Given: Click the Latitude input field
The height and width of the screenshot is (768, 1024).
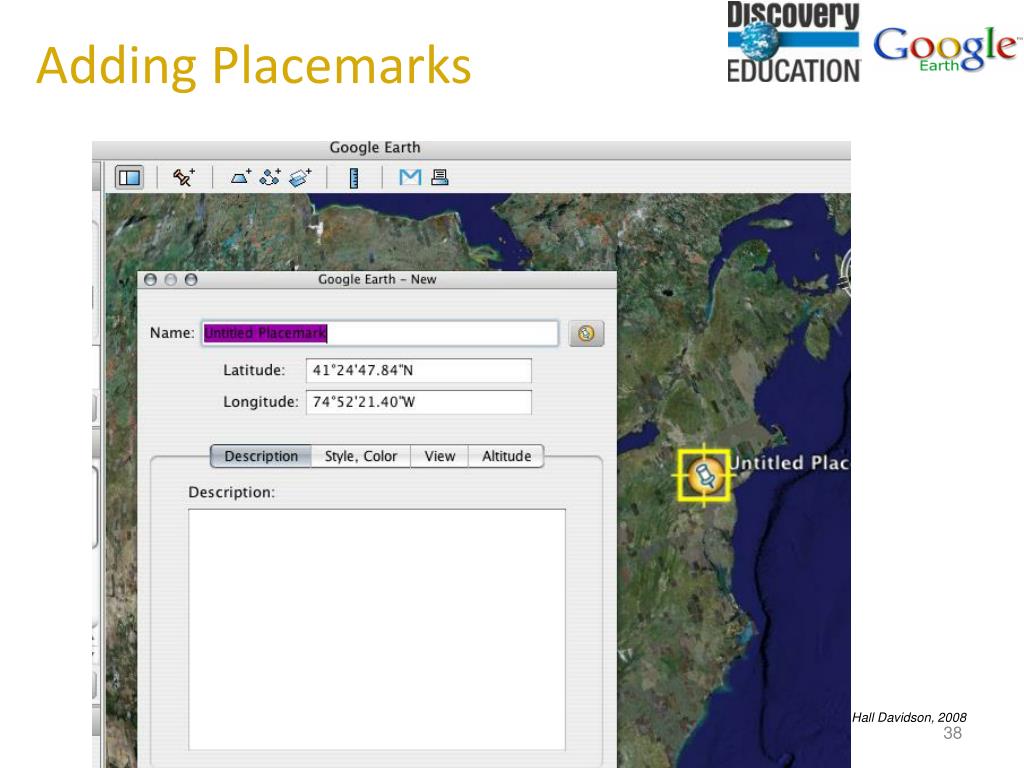Looking at the screenshot, I should [x=419, y=370].
